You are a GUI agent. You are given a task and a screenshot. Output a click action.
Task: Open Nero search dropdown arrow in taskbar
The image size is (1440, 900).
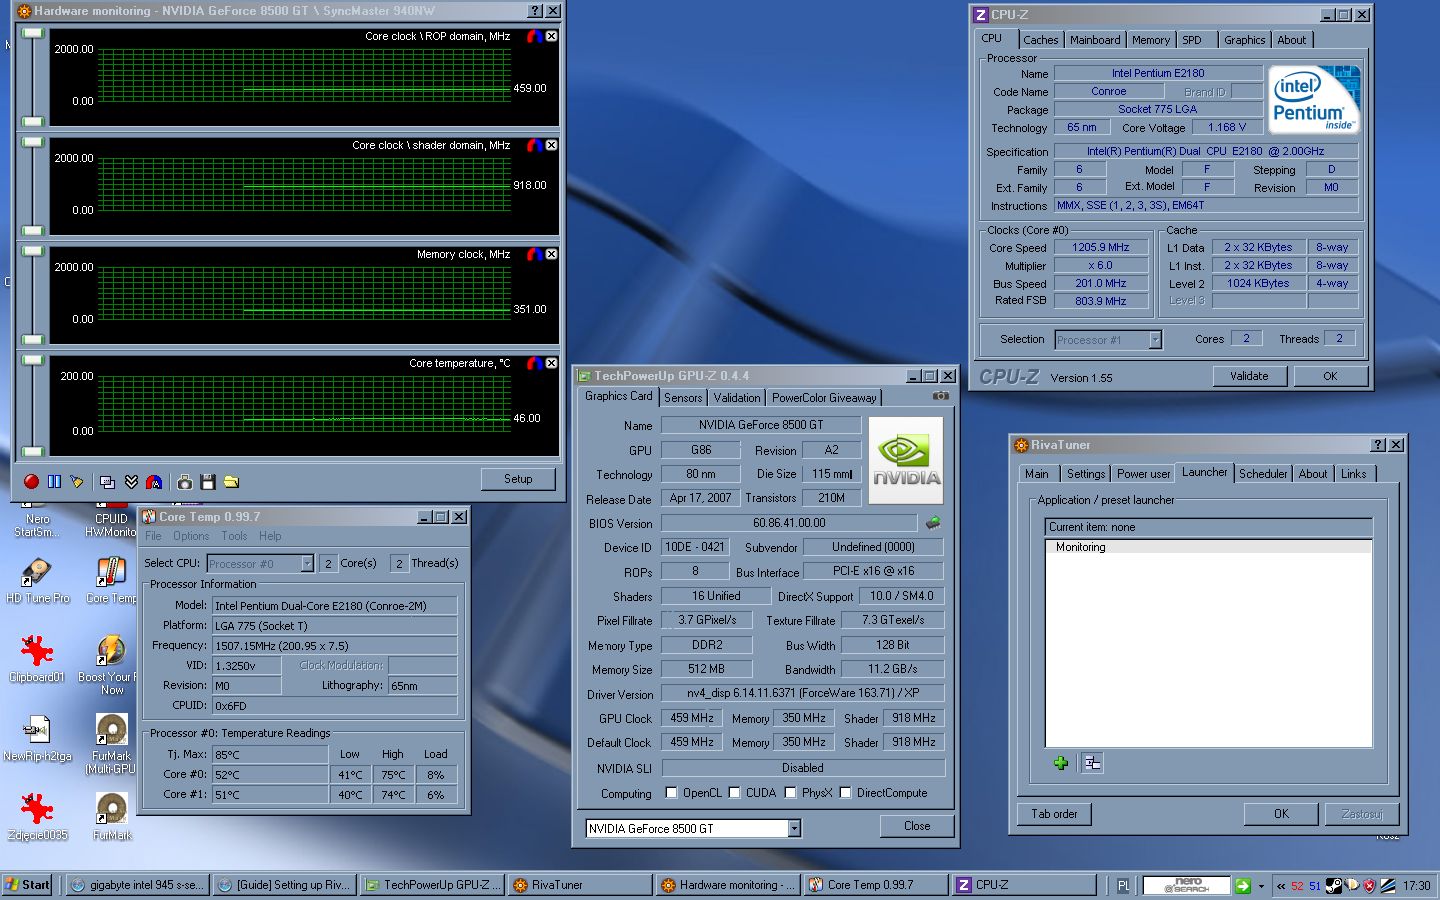[1261, 886]
